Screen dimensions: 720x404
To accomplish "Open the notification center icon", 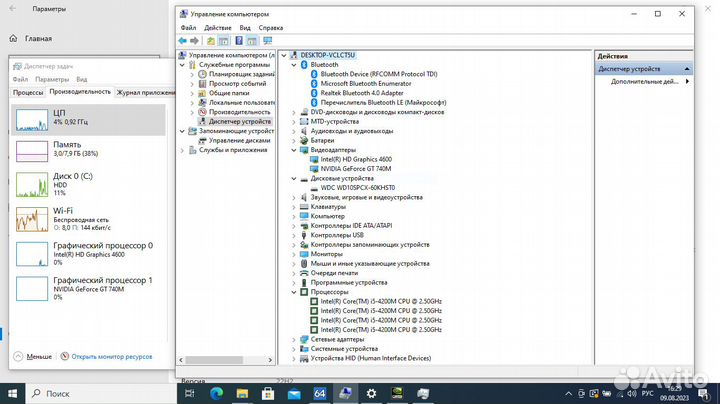I will [703, 394].
